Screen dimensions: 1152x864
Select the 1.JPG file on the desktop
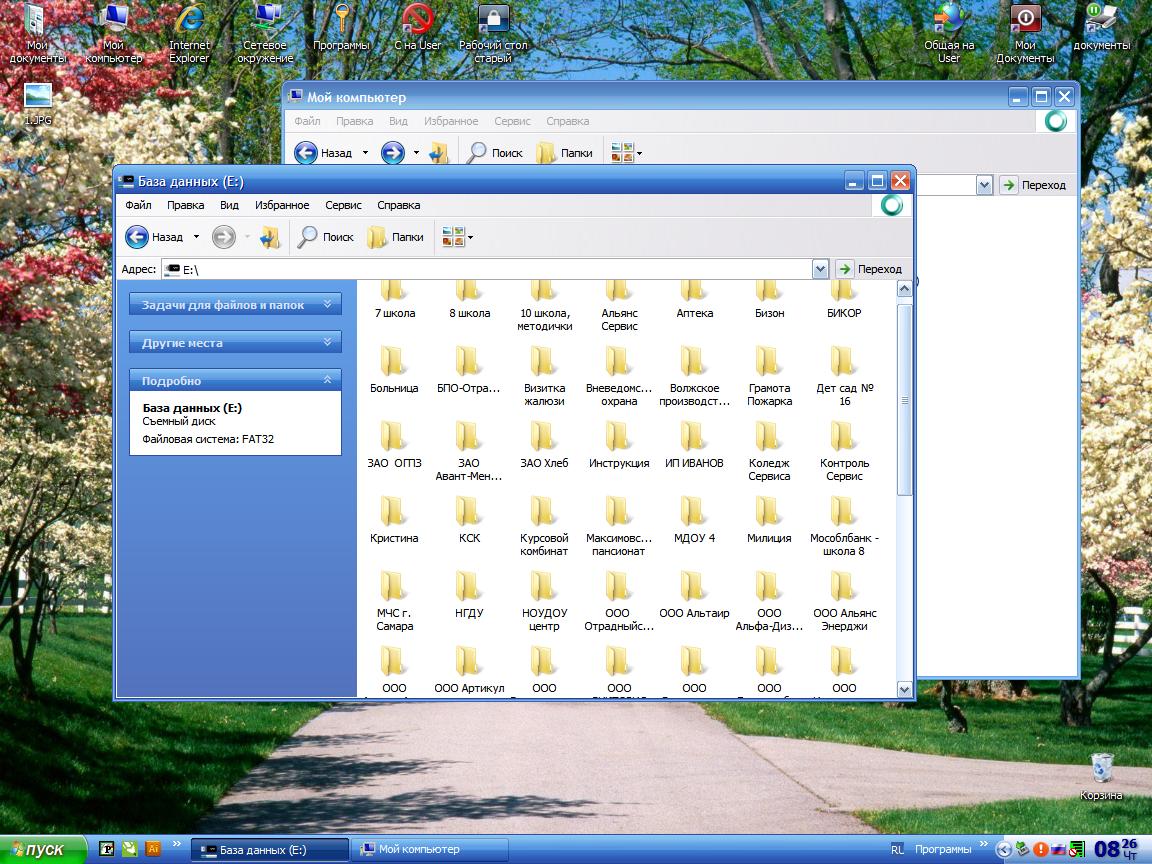38,98
